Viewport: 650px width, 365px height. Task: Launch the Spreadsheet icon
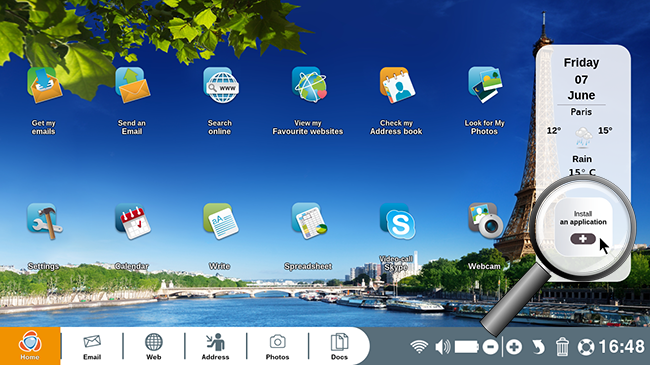pos(309,221)
